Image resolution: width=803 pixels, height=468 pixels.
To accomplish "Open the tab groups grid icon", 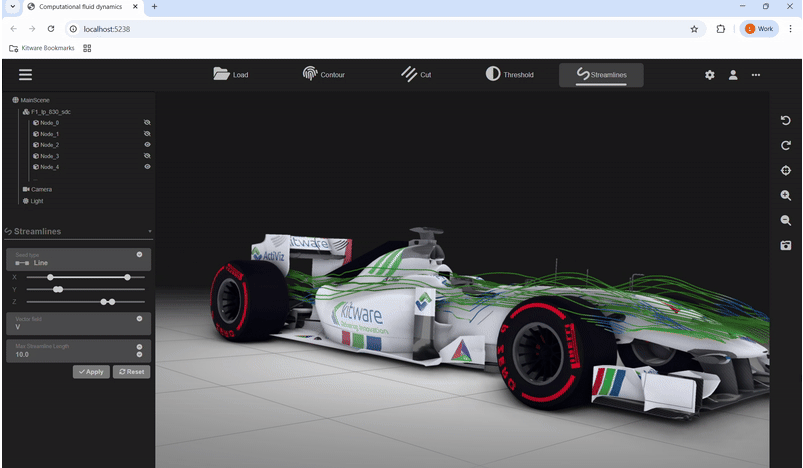I will tap(87, 48).
